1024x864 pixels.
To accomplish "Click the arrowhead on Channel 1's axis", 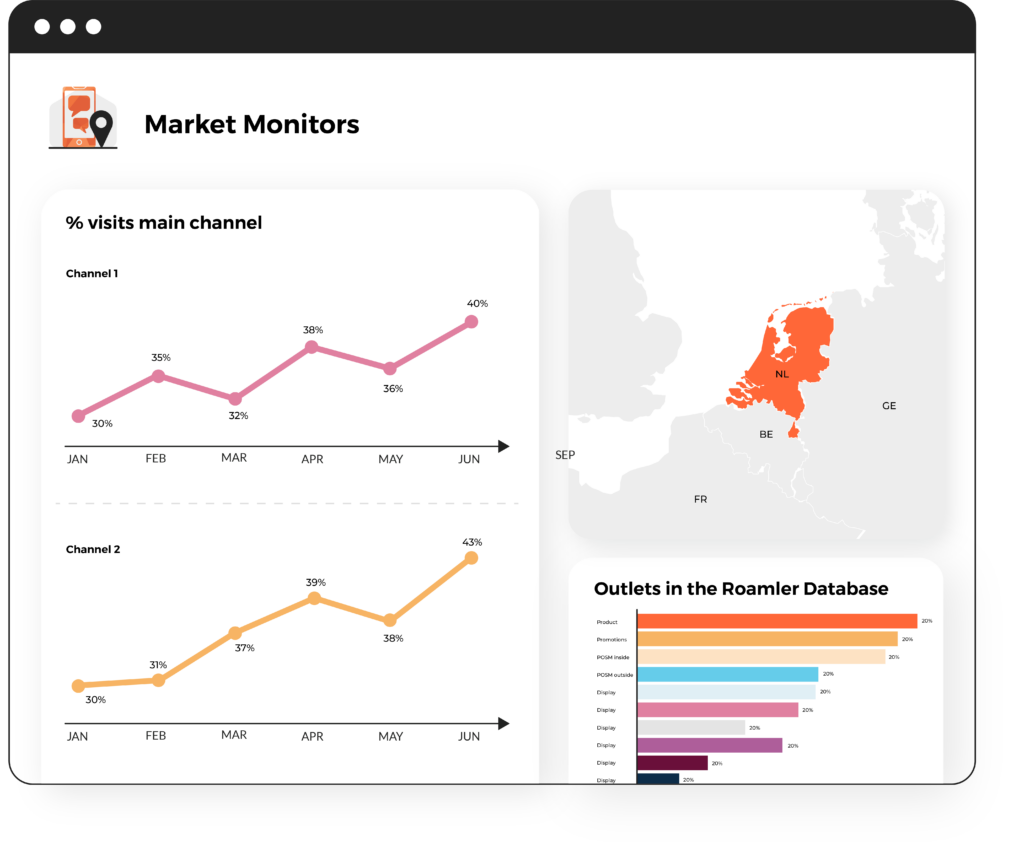I will click(505, 446).
